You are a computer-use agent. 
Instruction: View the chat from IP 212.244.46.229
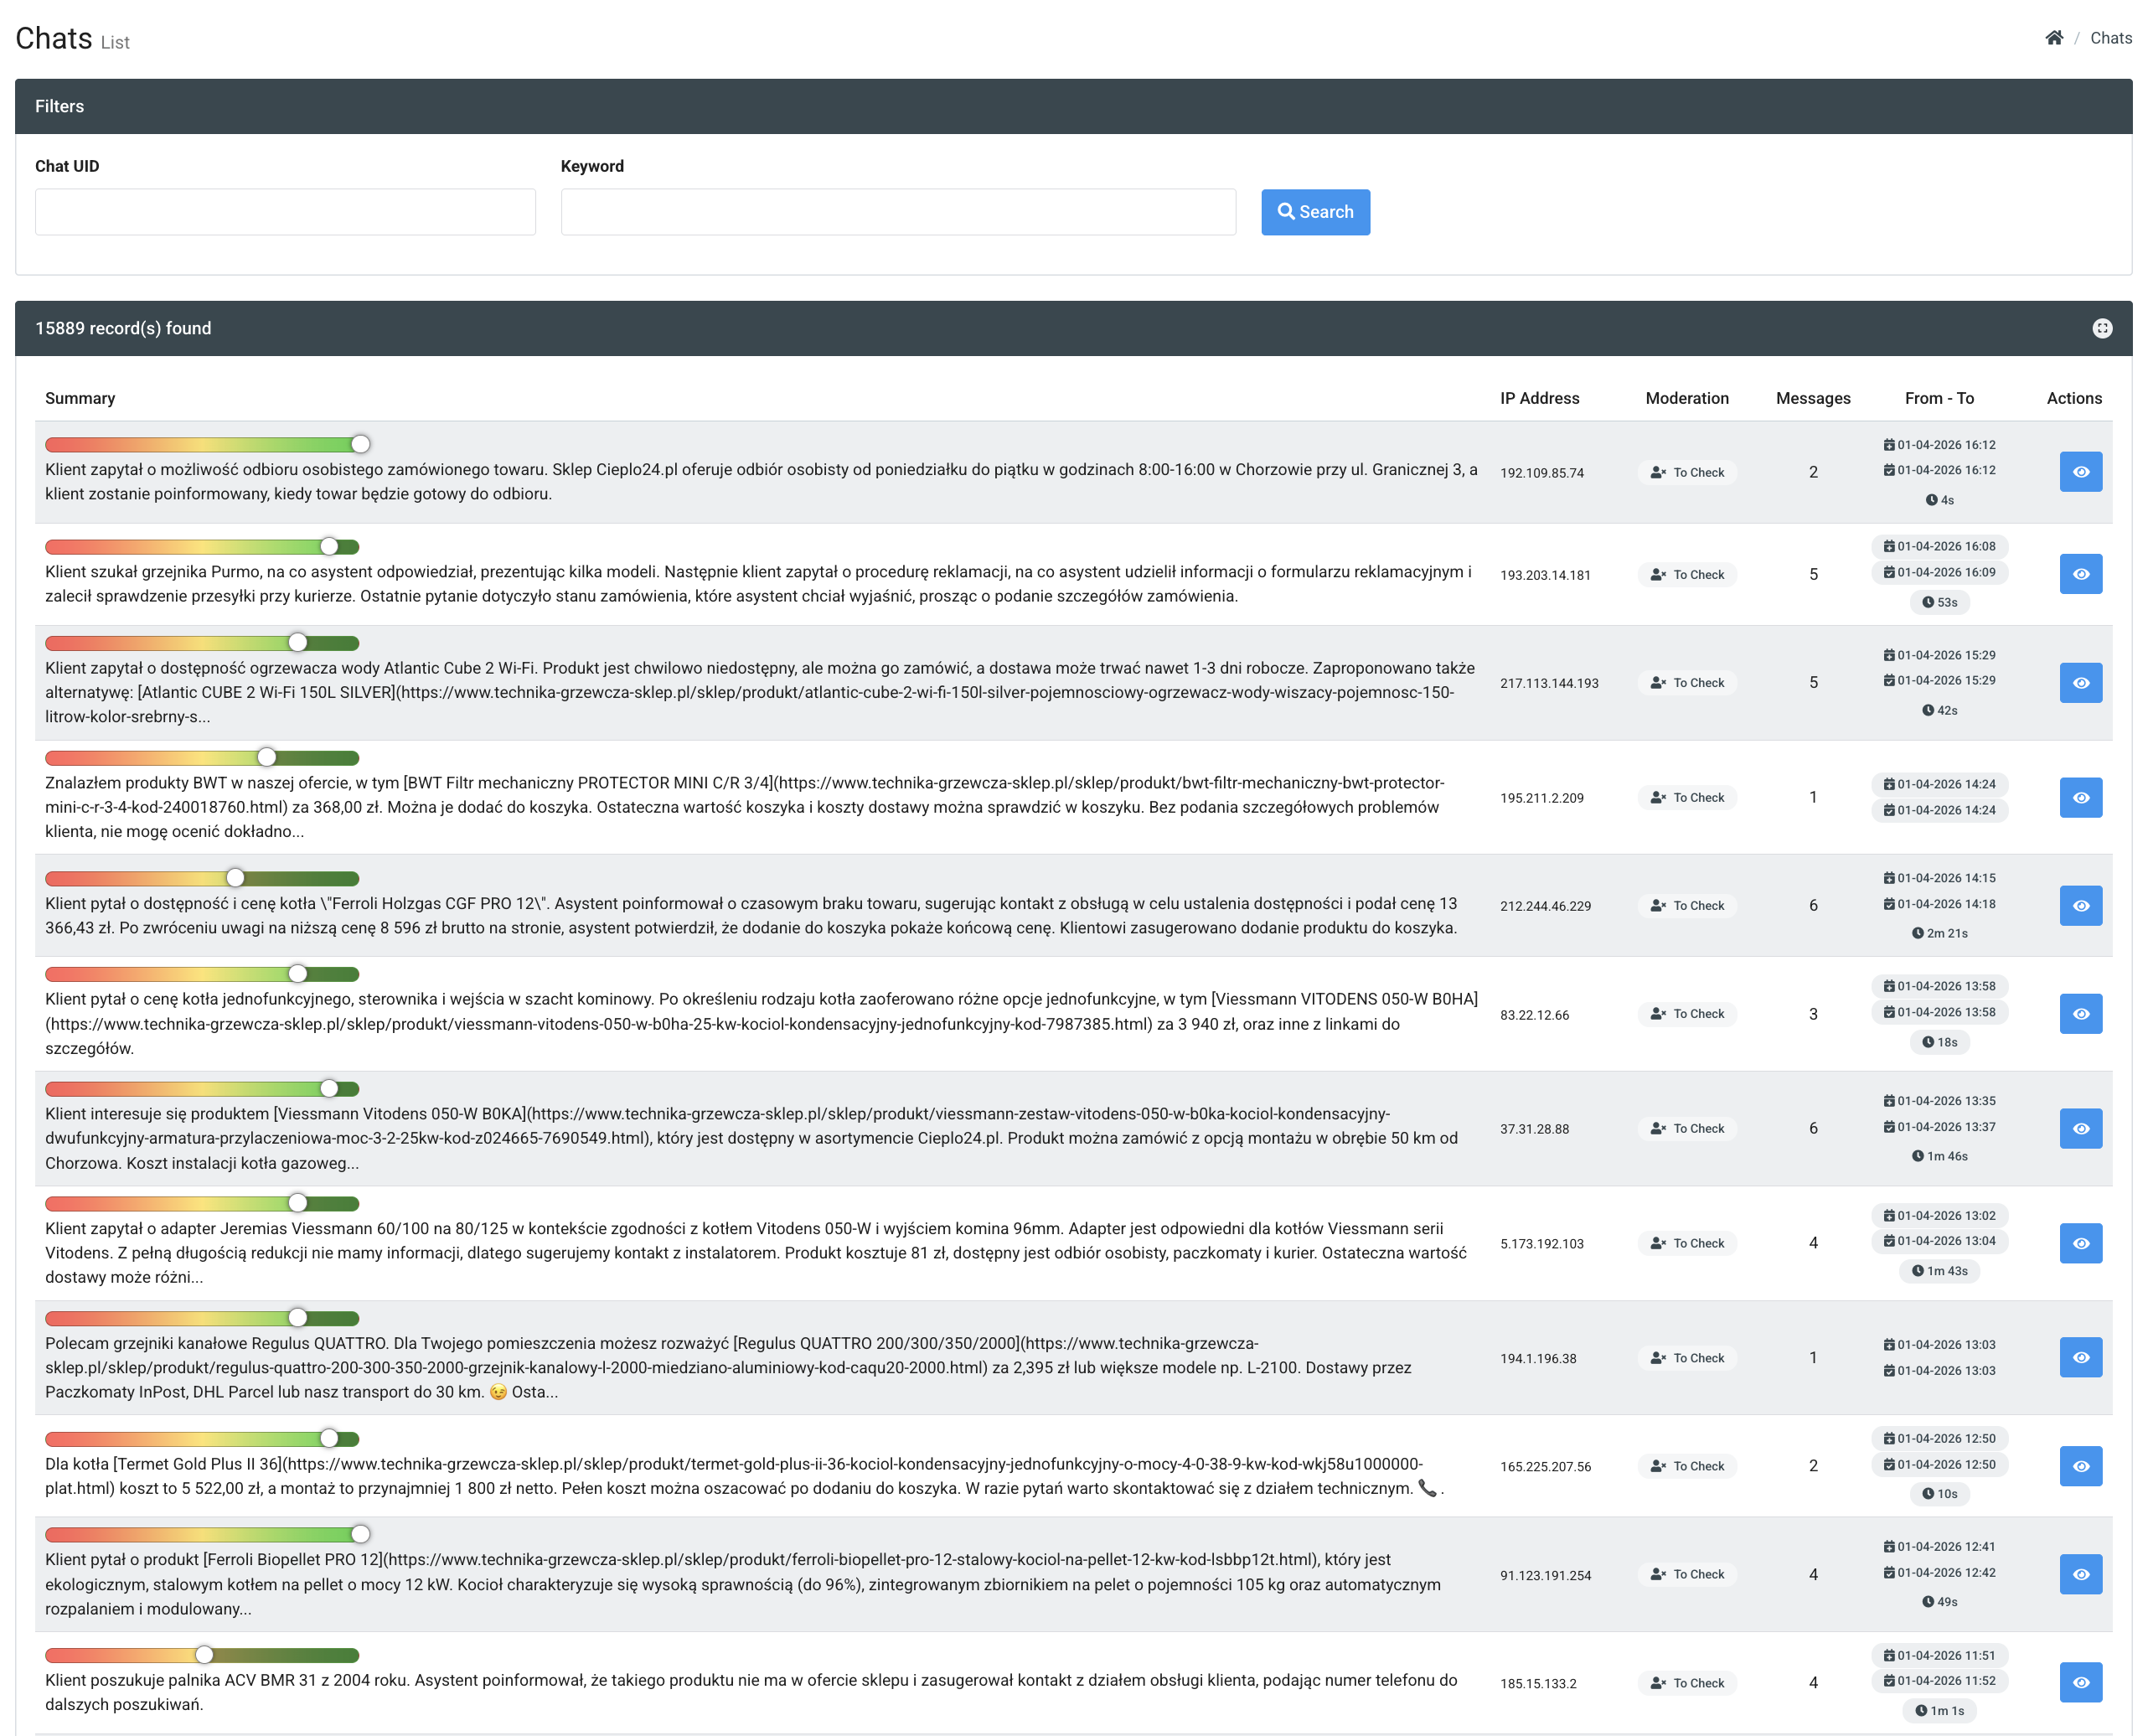point(2079,906)
